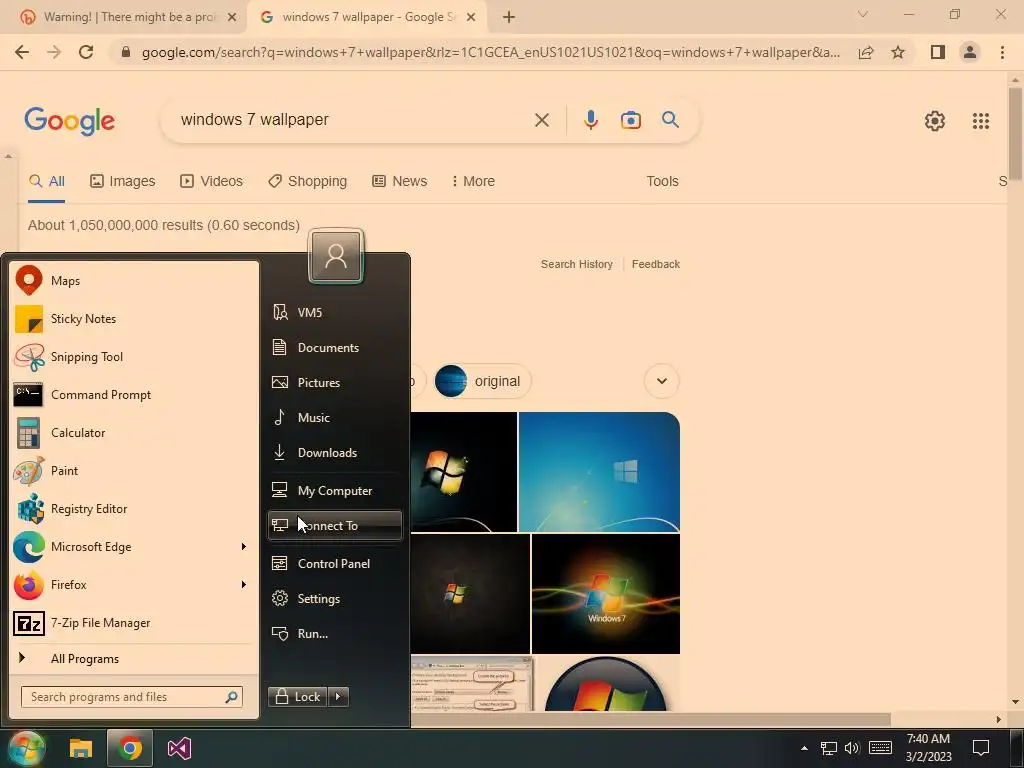The image size is (1024, 768).
Task: Open Visual Studio from the taskbar
Action: coord(179,748)
